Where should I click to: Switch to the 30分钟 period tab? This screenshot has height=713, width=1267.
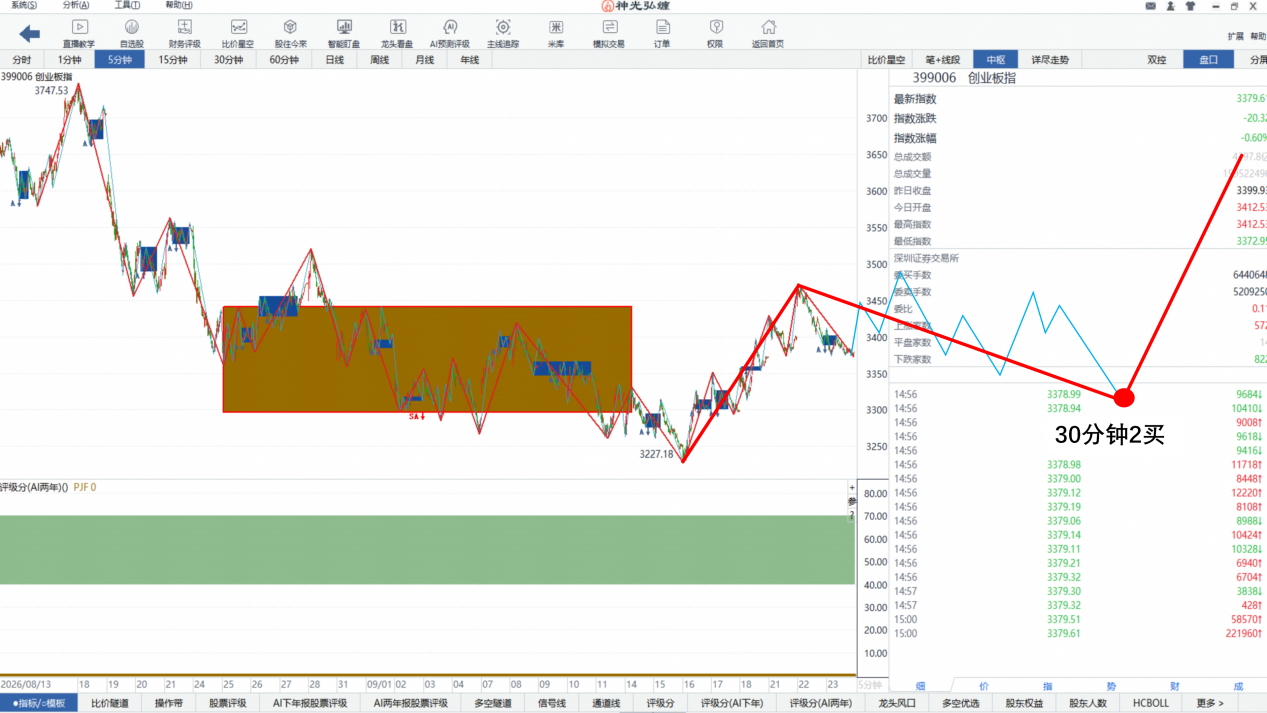coord(228,60)
